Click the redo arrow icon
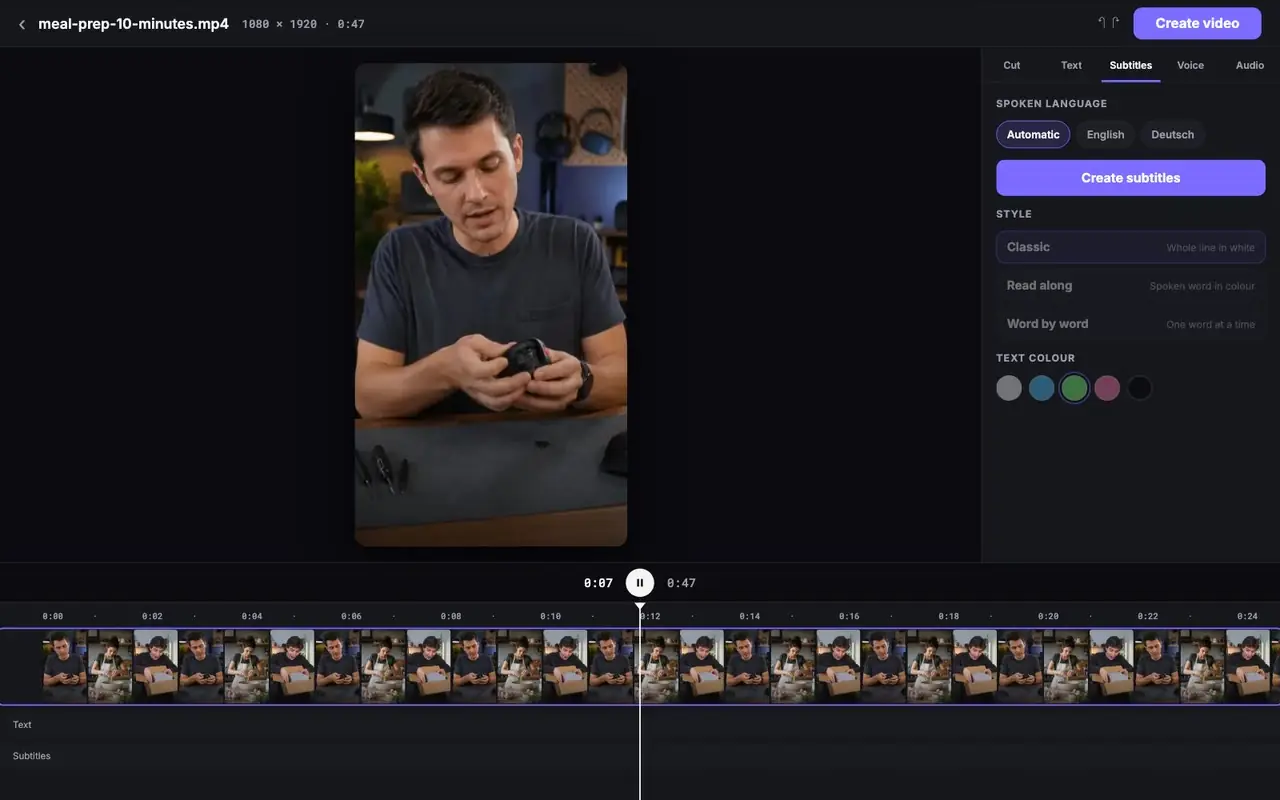This screenshot has width=1280, height=800. [1115, 22]
